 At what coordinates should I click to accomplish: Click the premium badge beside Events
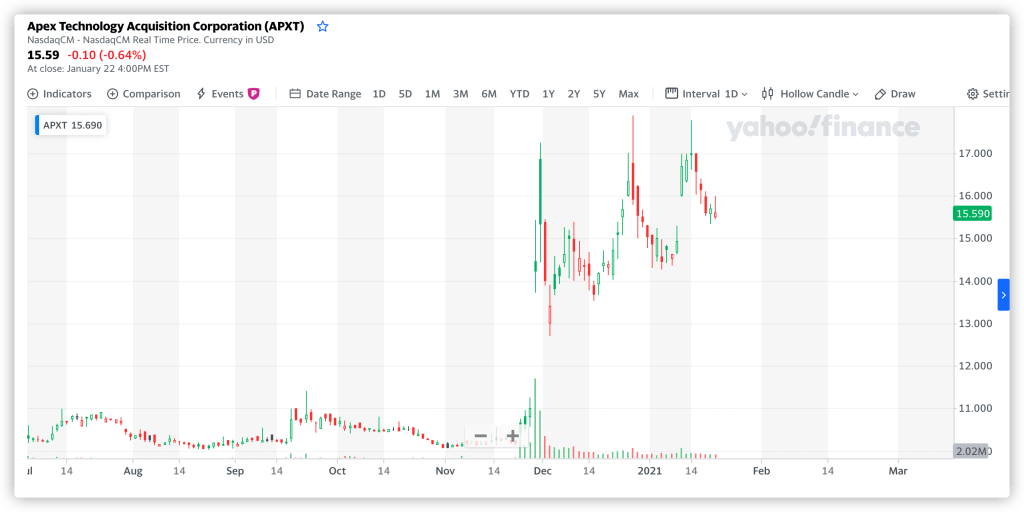[x=254, y=94]
